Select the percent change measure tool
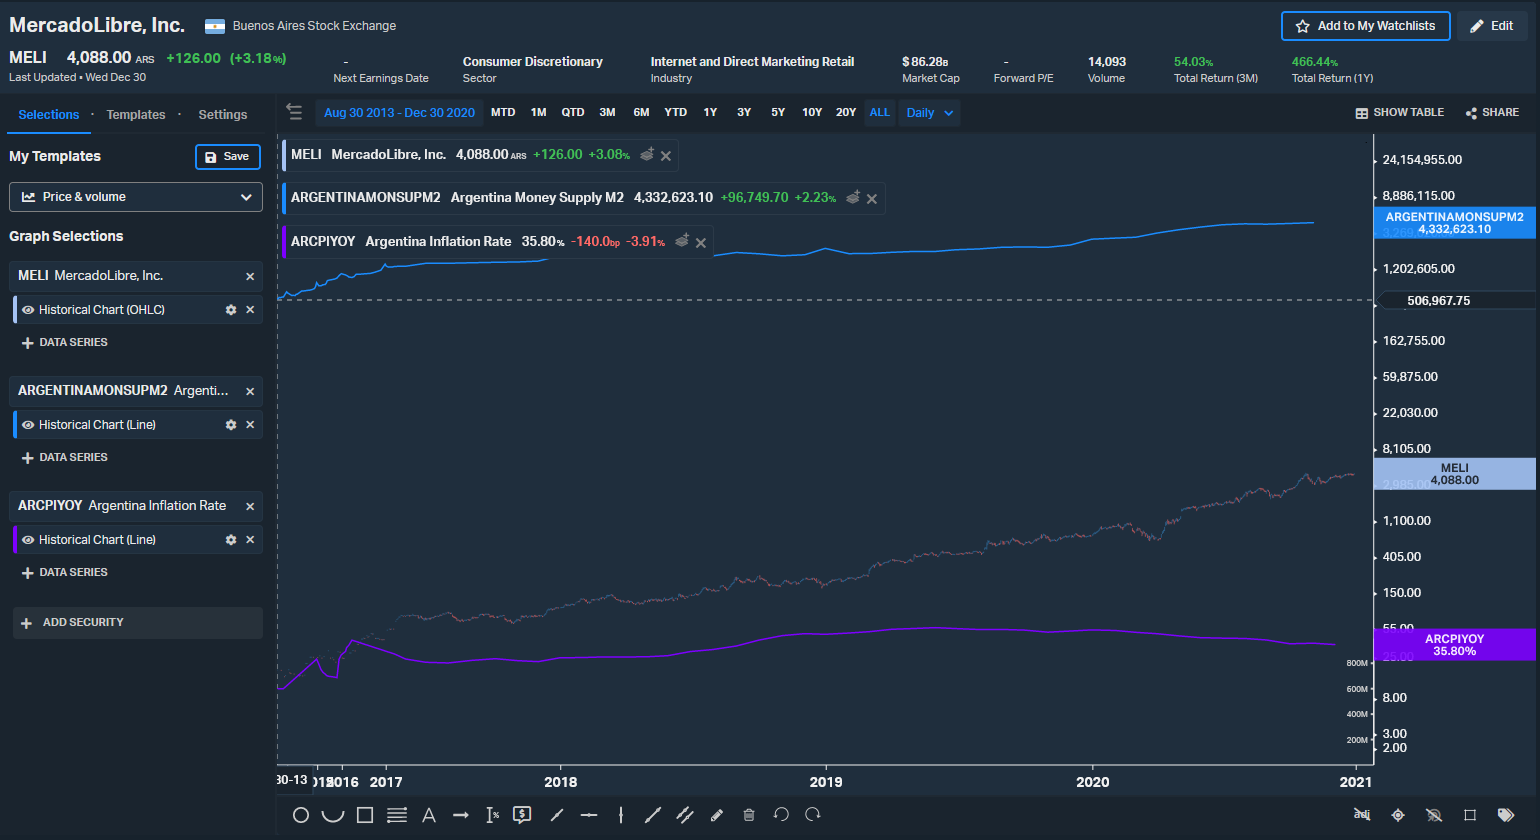Viewport: 1540px width, 840px height. [492, 815]
